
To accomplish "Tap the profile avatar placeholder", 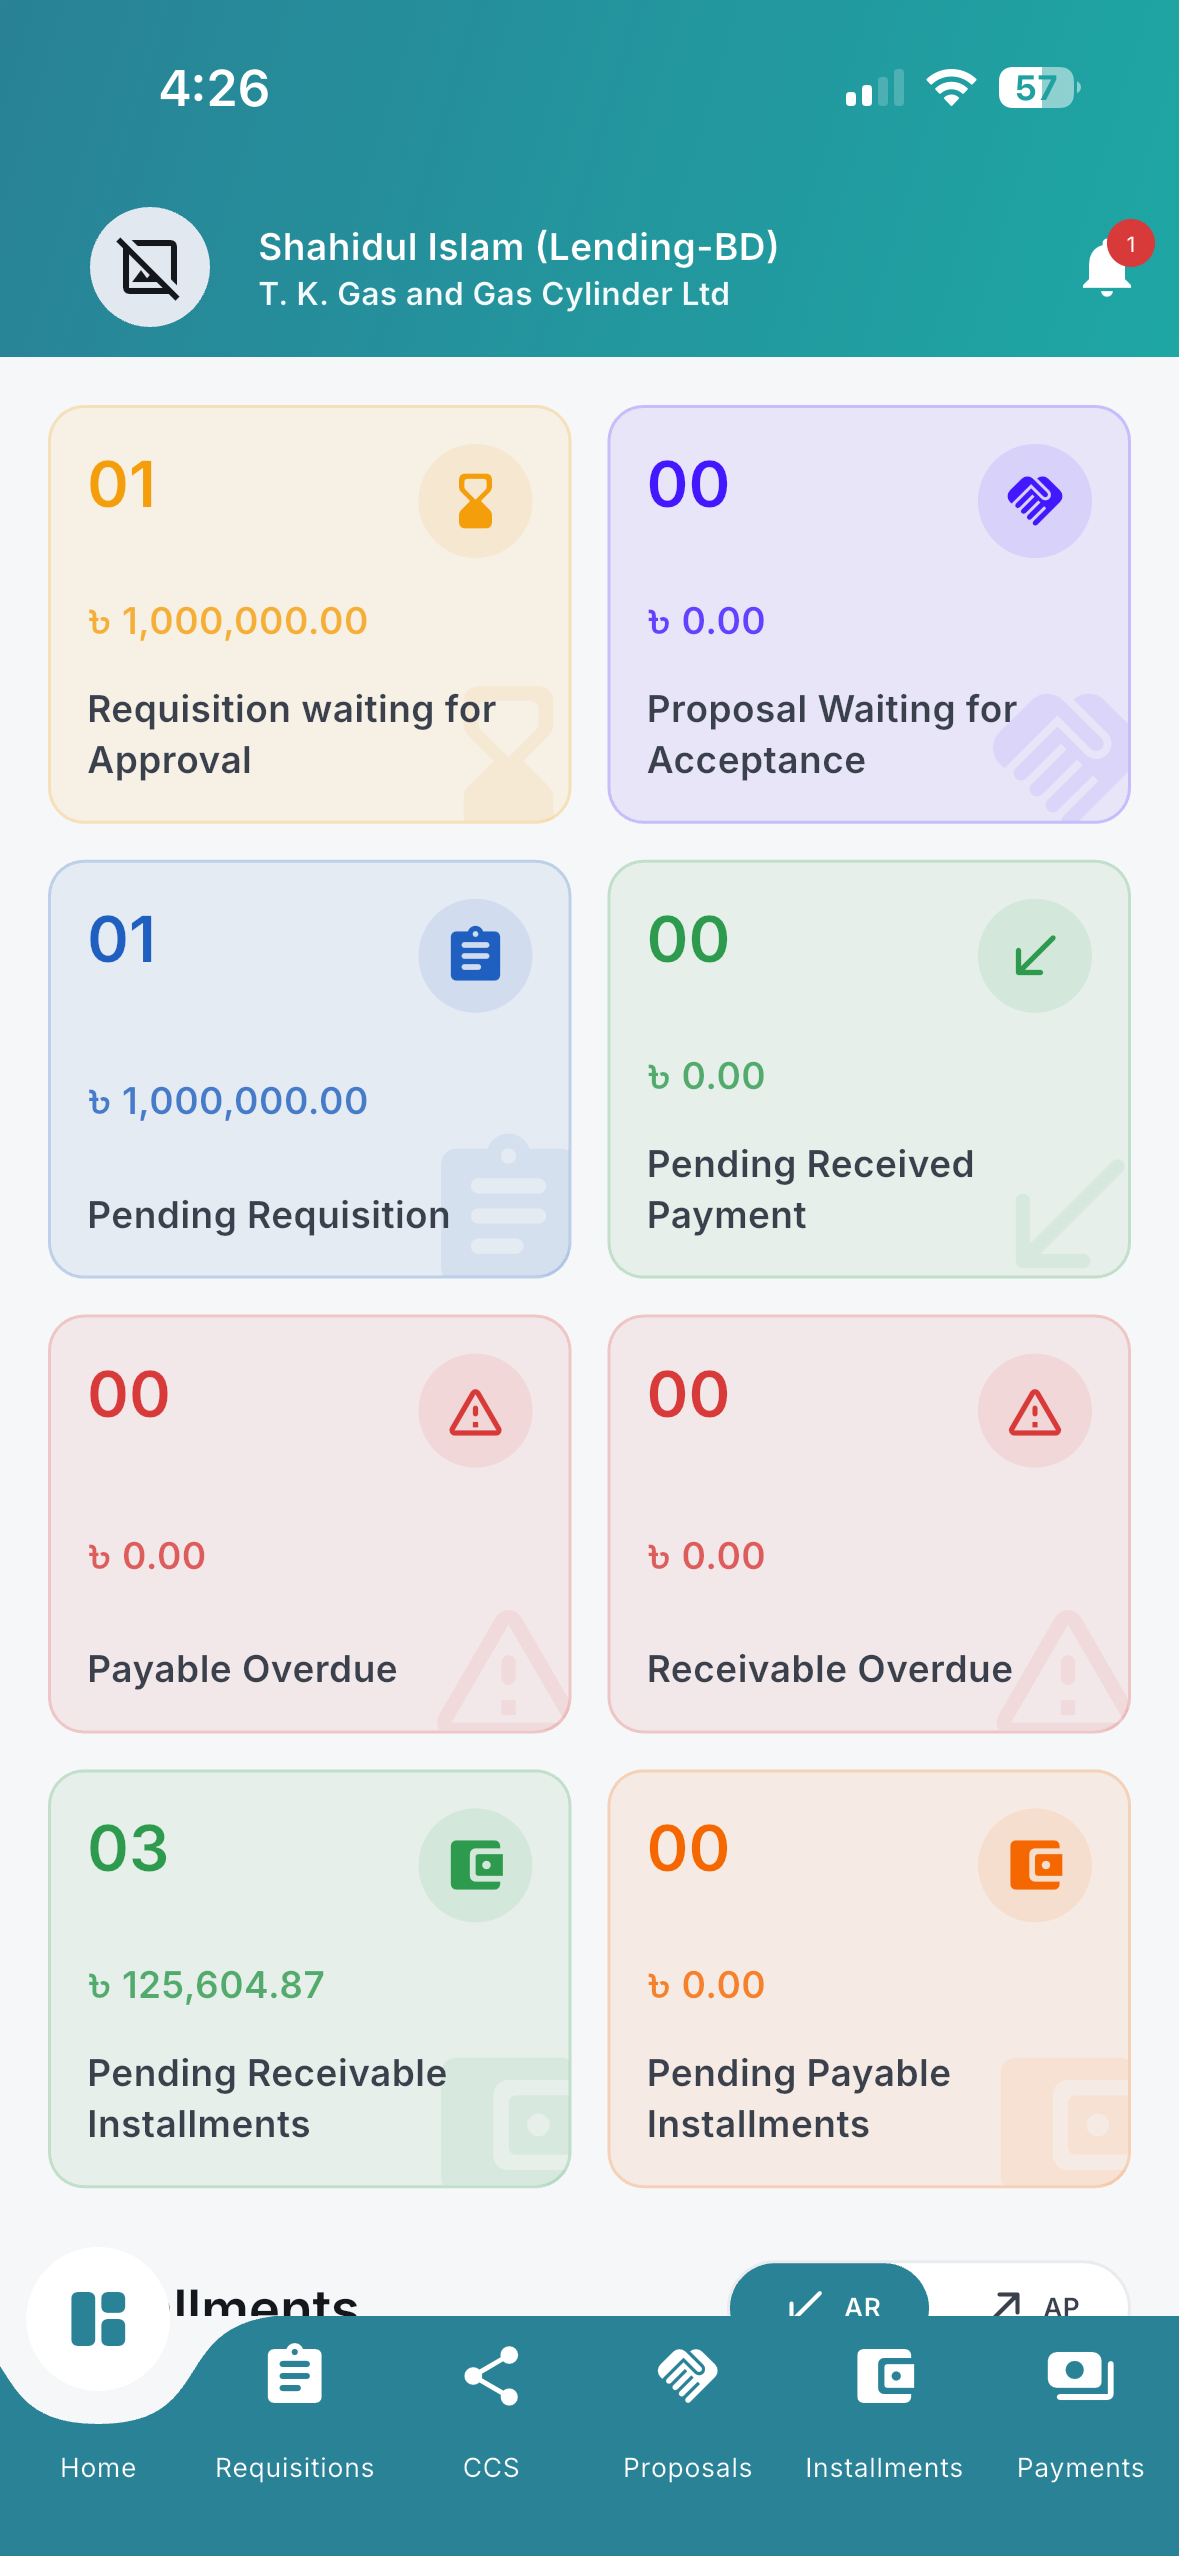I will [150, 267].
